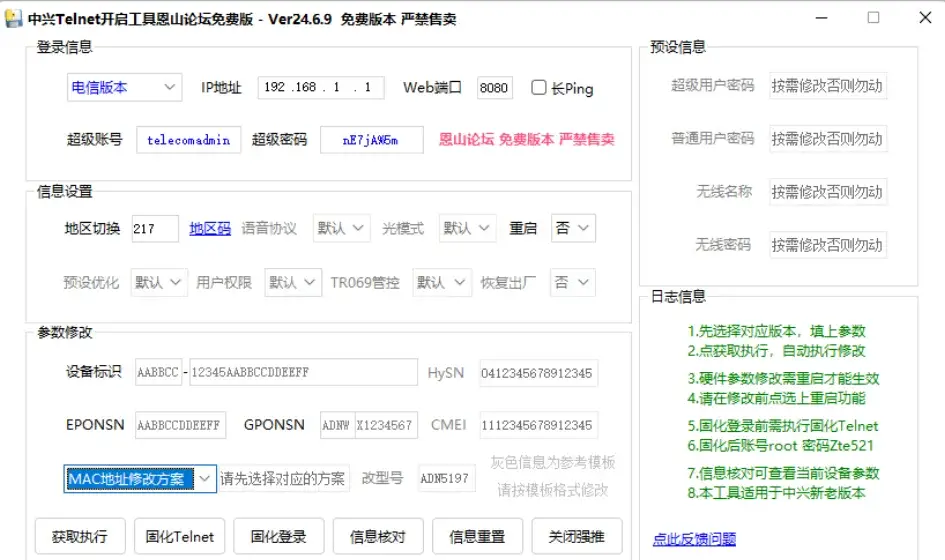Click the pink 恩山论坛 免费版本 严禁售卖 text
This screenshot has height=560, width=945.
click(x=527, y=139)
